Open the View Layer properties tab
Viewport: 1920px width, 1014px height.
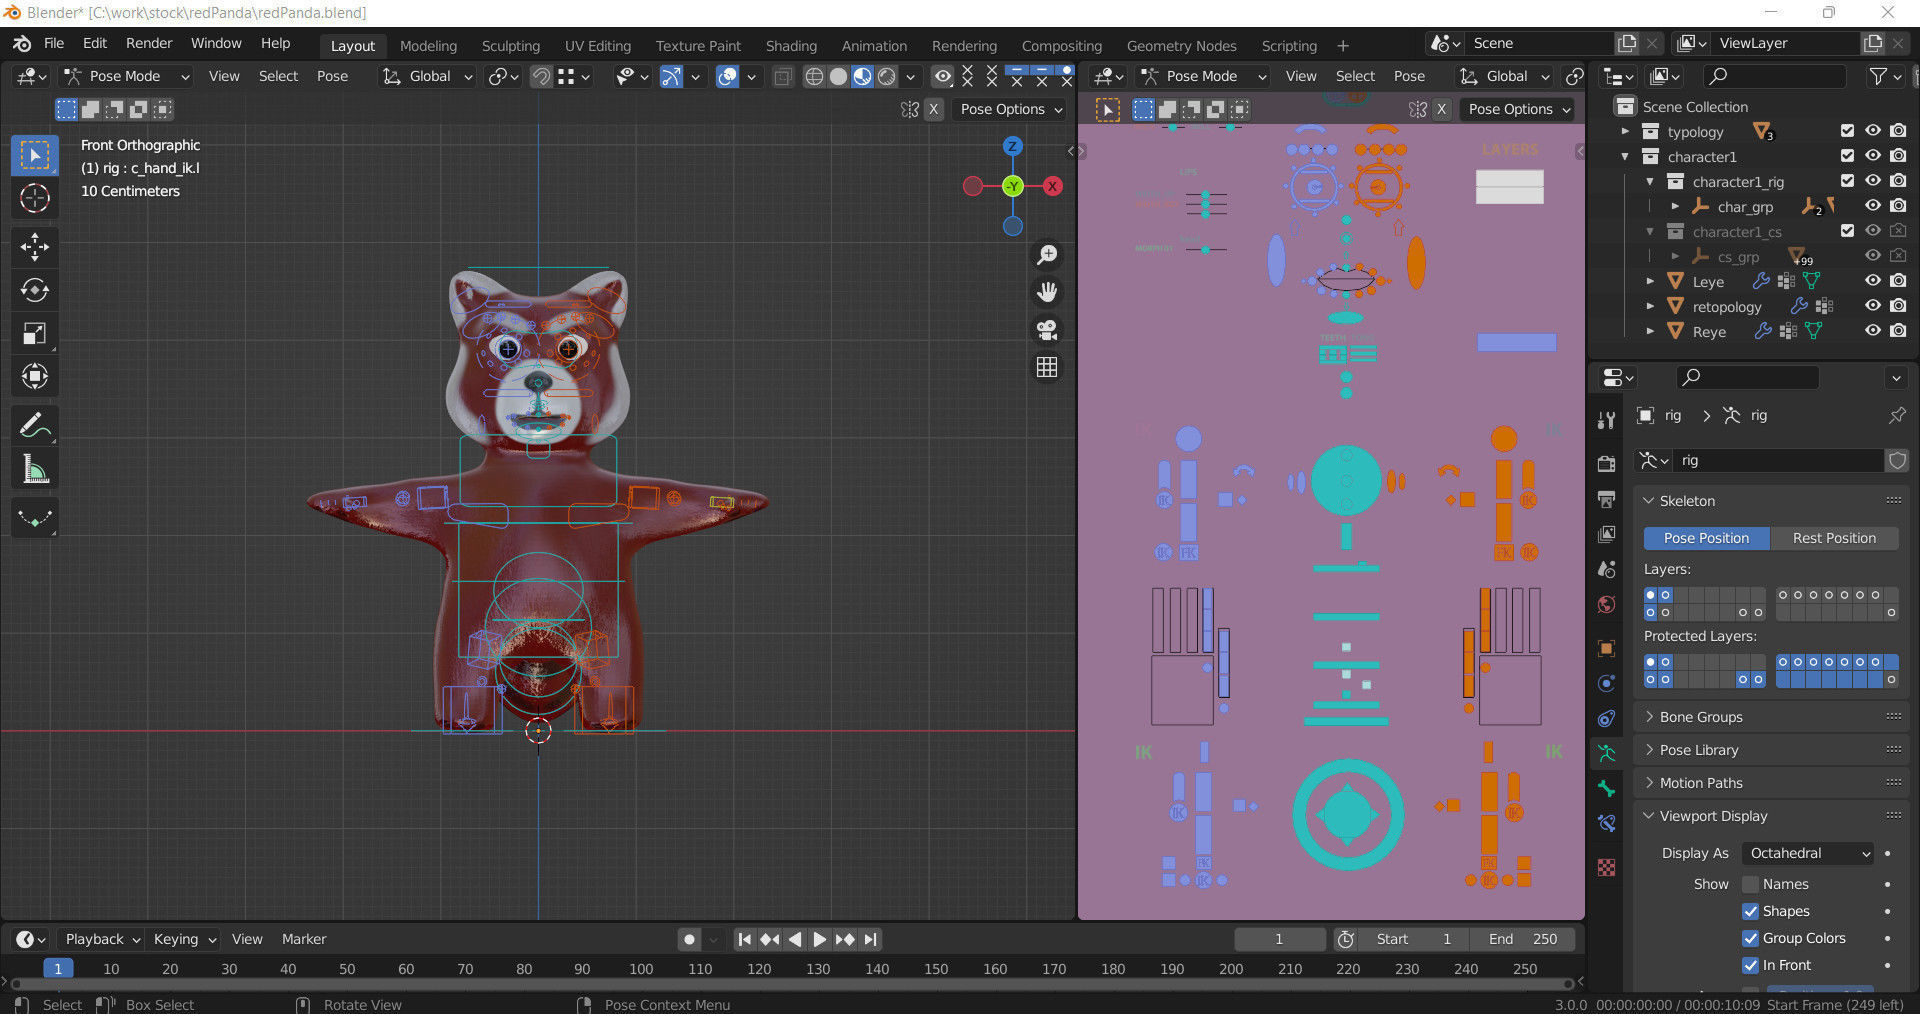click(x=1607, y=534)
